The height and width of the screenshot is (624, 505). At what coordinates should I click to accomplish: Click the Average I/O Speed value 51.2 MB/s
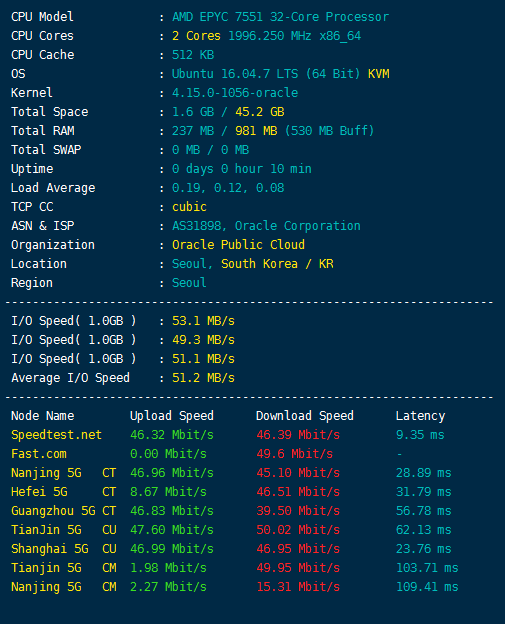pos(203,378)
